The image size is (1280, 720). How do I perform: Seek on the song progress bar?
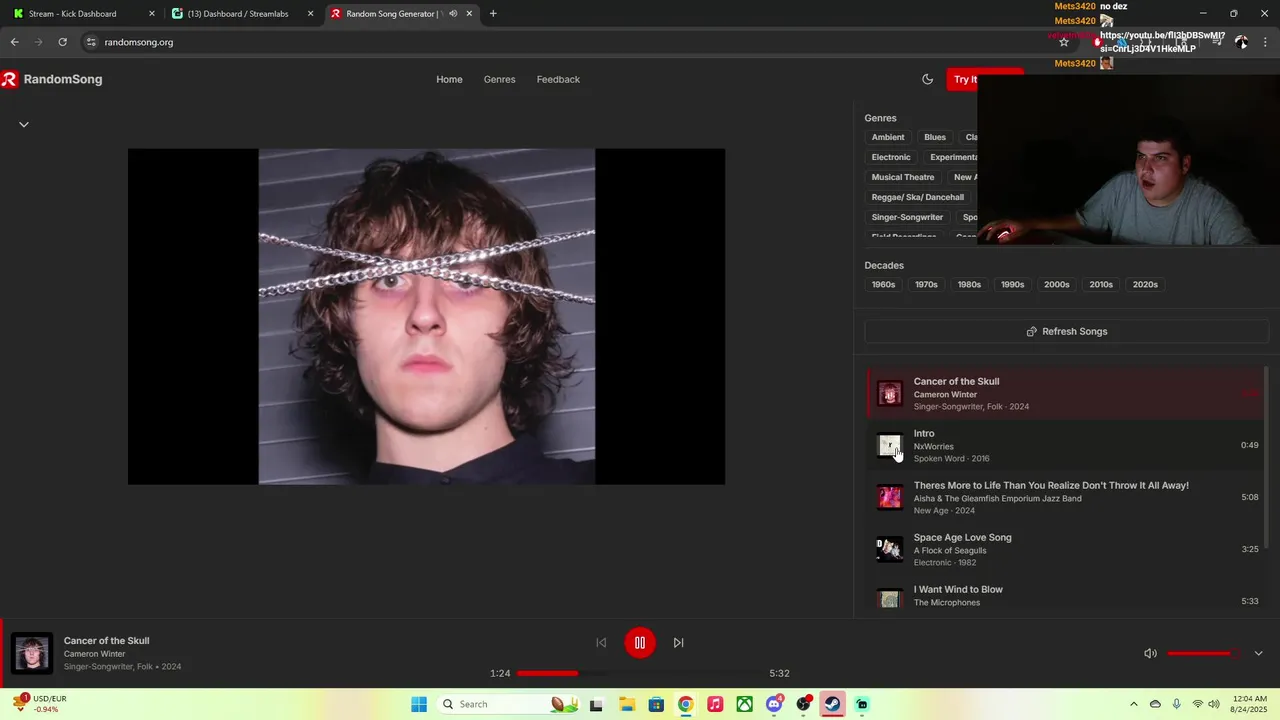coord(640,673)
